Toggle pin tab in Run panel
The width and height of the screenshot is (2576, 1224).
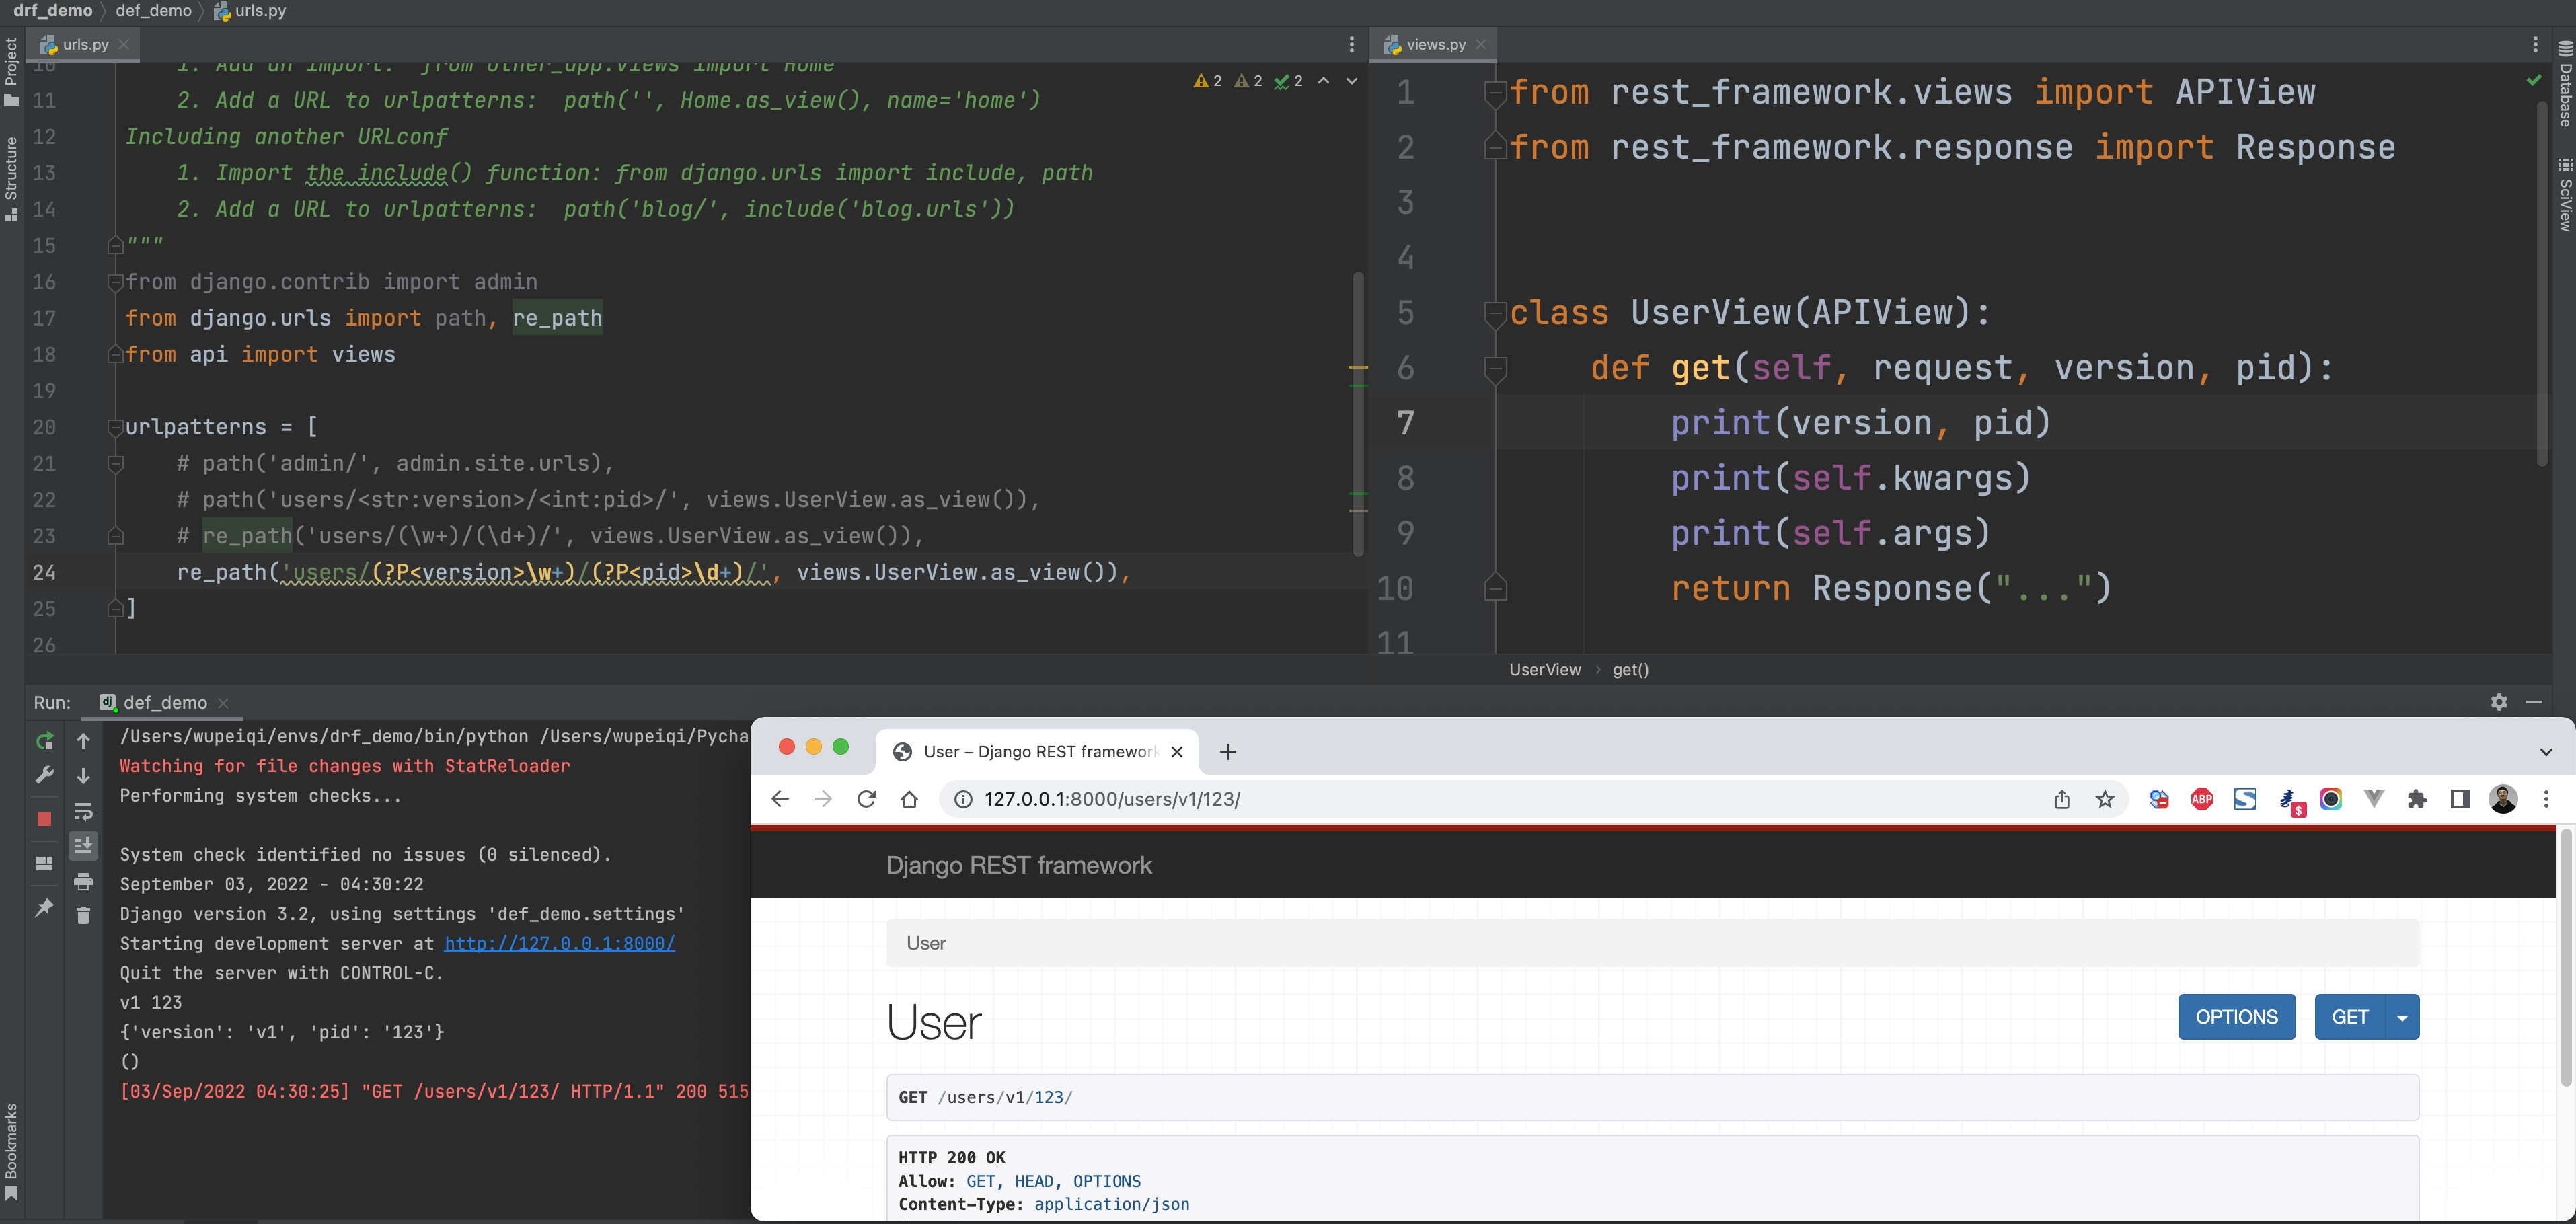pyautogui.click(x=44, y=908)
